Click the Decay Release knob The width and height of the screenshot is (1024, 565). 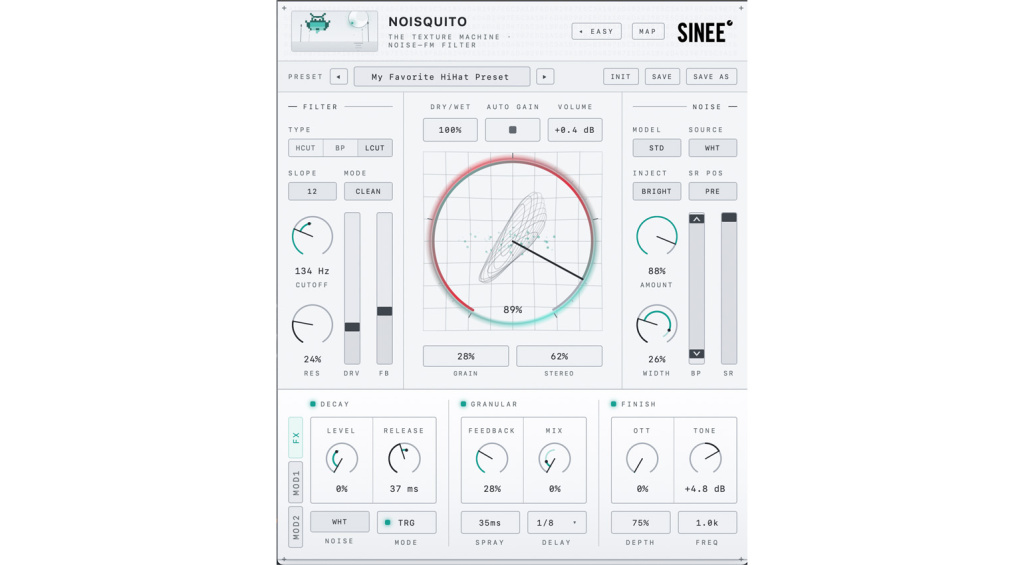point(404,459)
